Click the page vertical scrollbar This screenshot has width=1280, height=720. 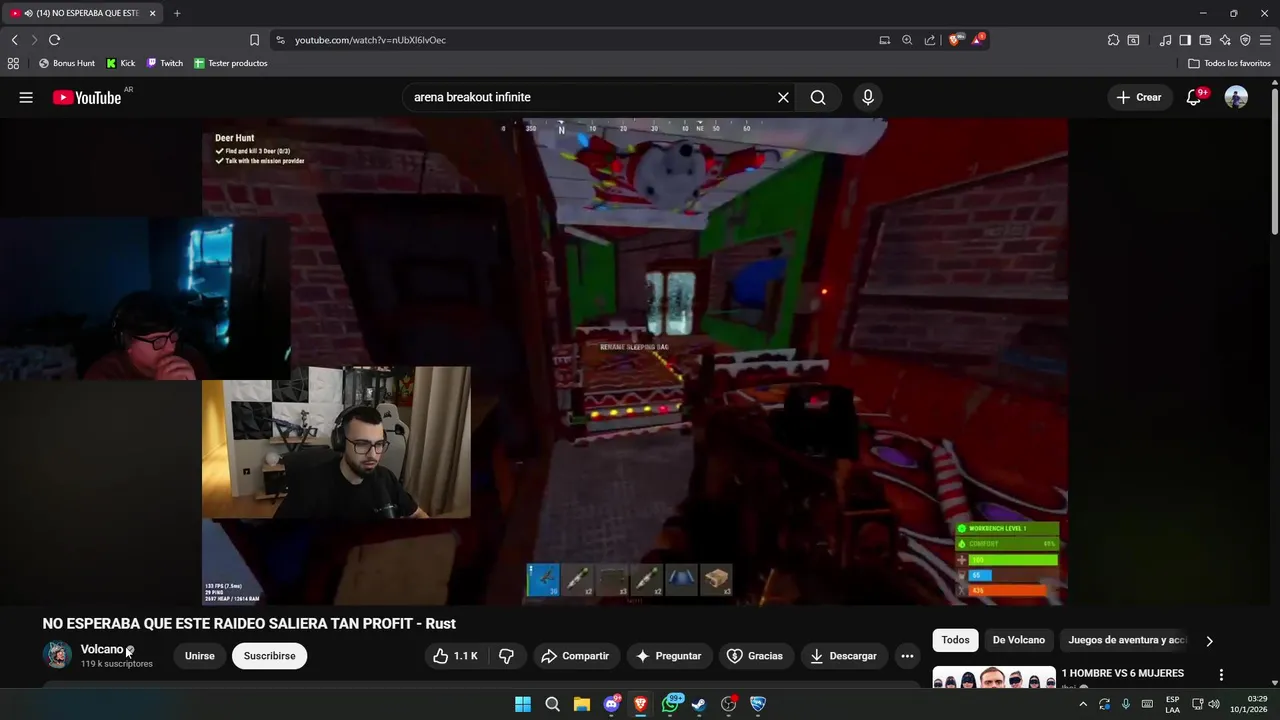coord(1274,160)
